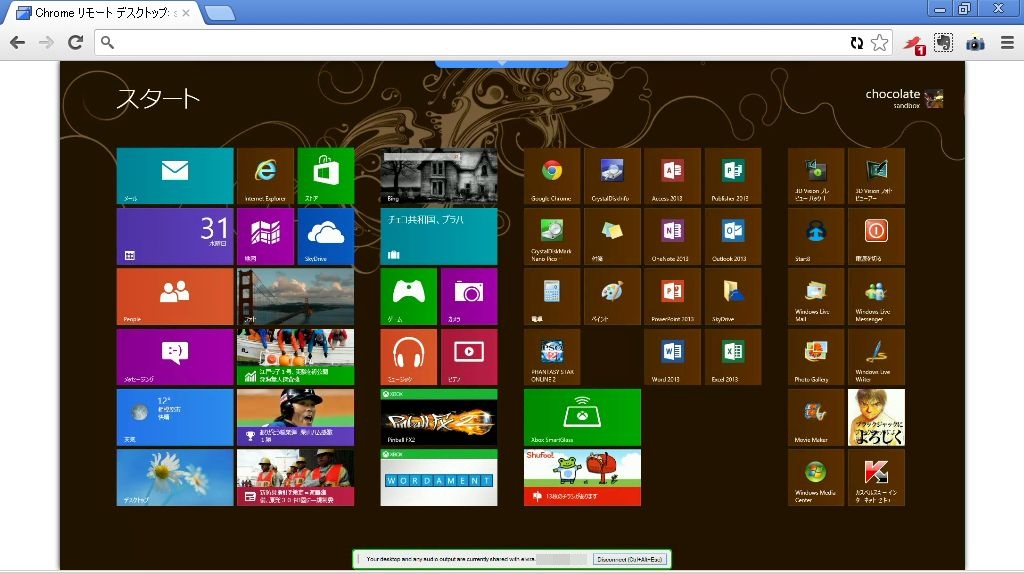Viewport: 1024px width, 574px height.
Task: Open the SkyDrive cloud tile
Action: tap(326, 236)
